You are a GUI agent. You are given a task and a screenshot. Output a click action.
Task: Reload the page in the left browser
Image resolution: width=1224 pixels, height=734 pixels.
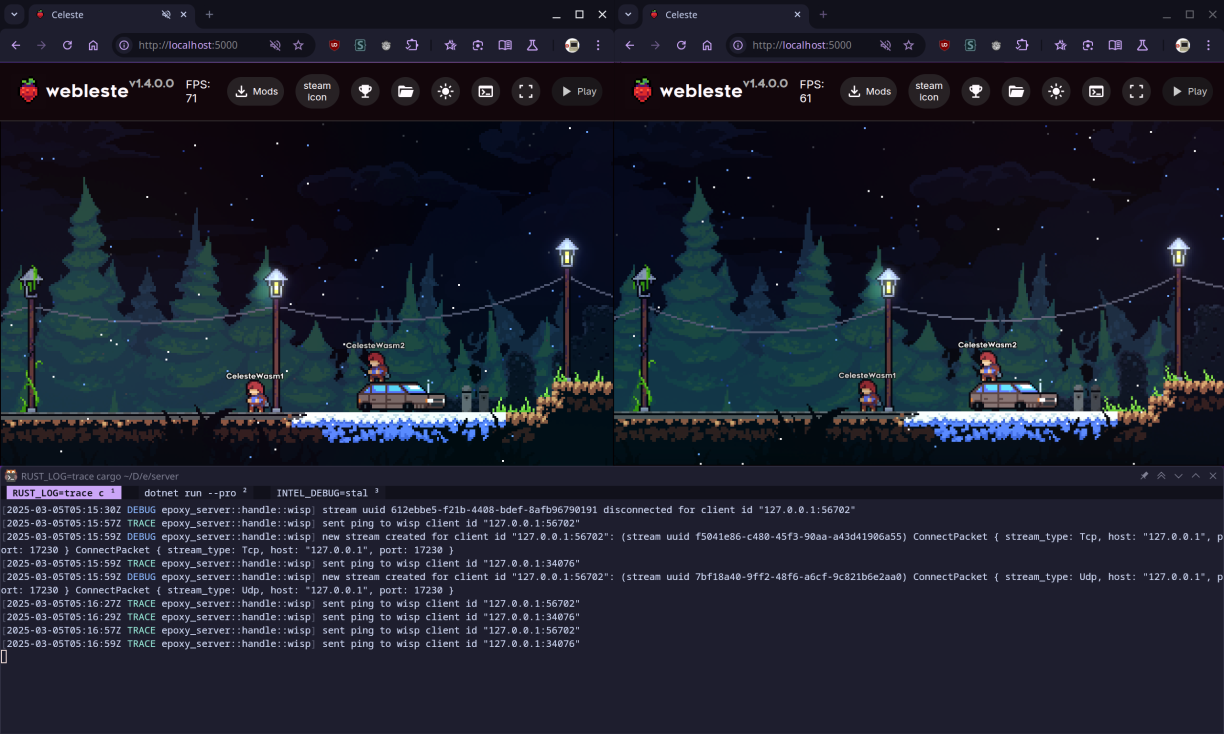(67, 45)
